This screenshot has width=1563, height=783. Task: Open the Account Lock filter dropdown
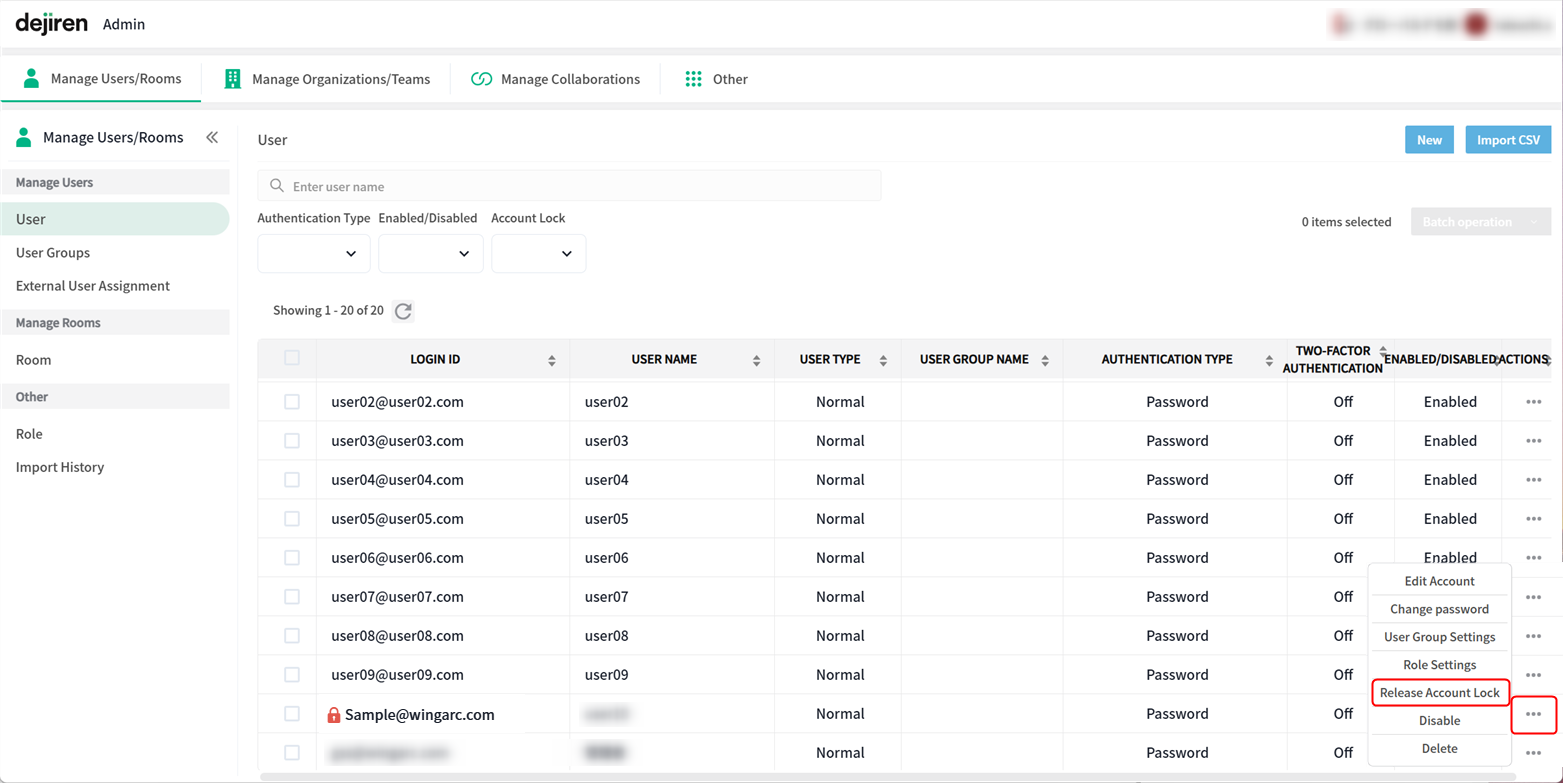coord(538,254)
